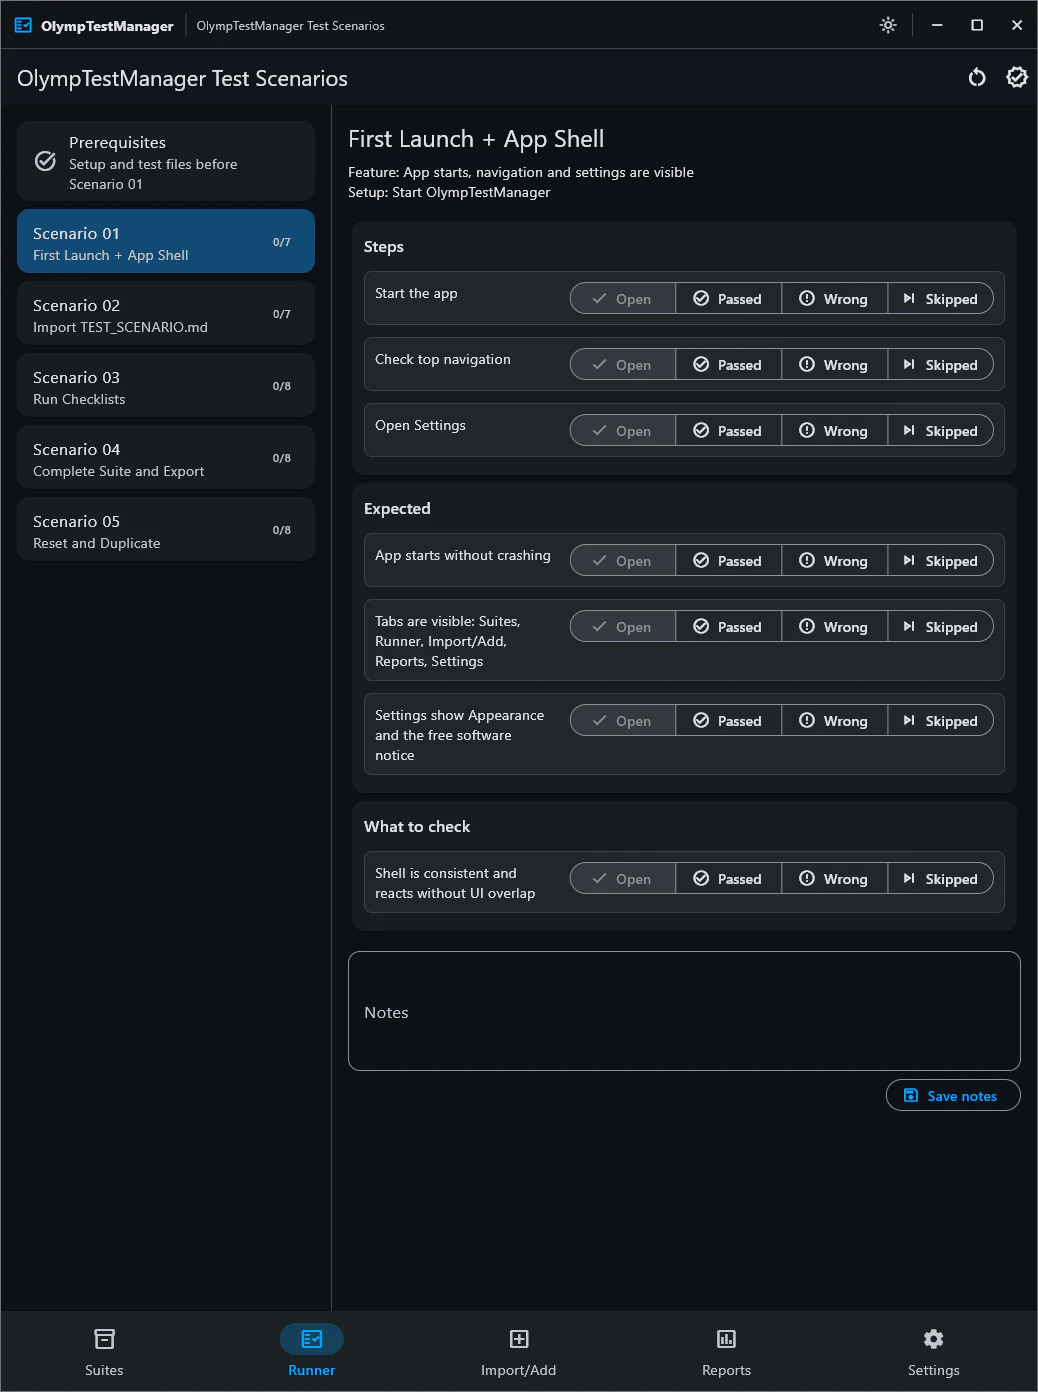This screenshot has width=1038, height=1392.
Task: Click the 'Expected' section heading
Action: click(x=397, y=508)
